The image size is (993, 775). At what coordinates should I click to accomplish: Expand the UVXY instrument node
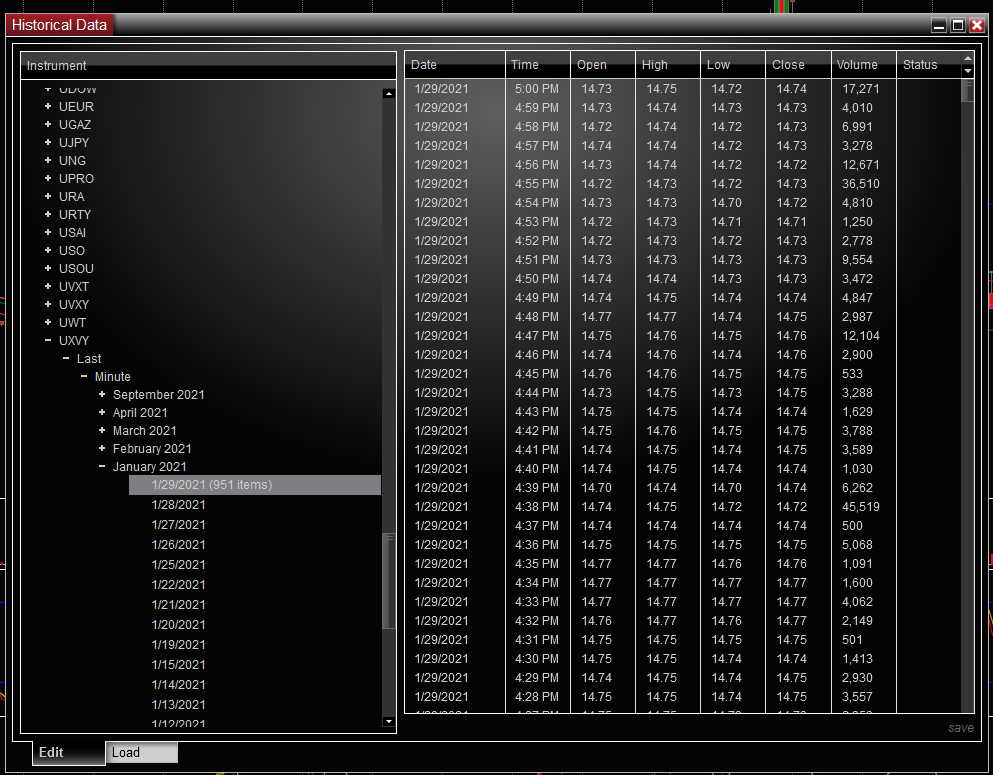pos(48,305)
